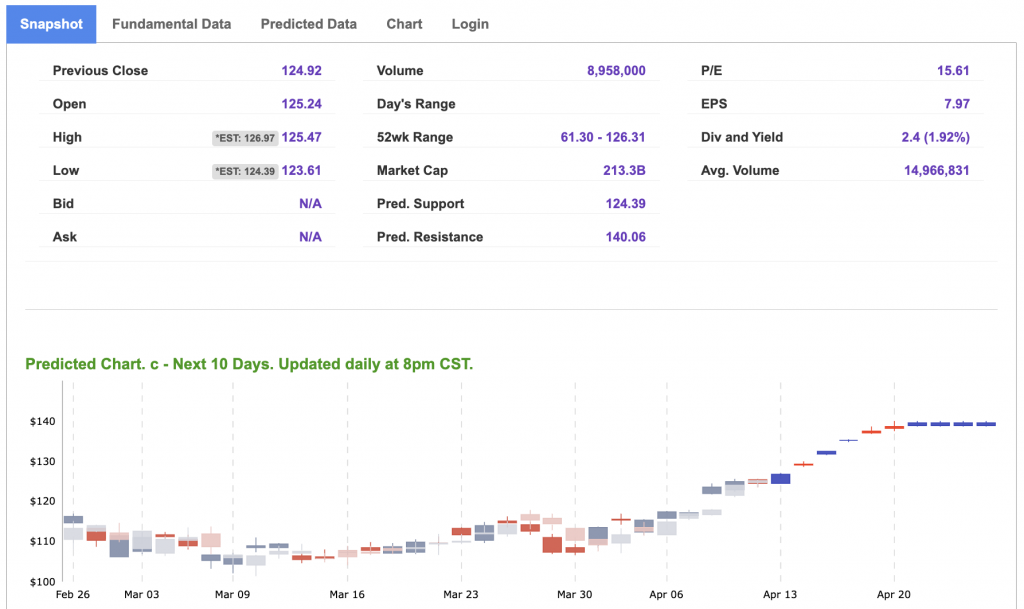The width and height of the screenshot is (1024, 609).
Task: Click the 52wk Range value 61.30 - 126.31
Action: [601, 137]
